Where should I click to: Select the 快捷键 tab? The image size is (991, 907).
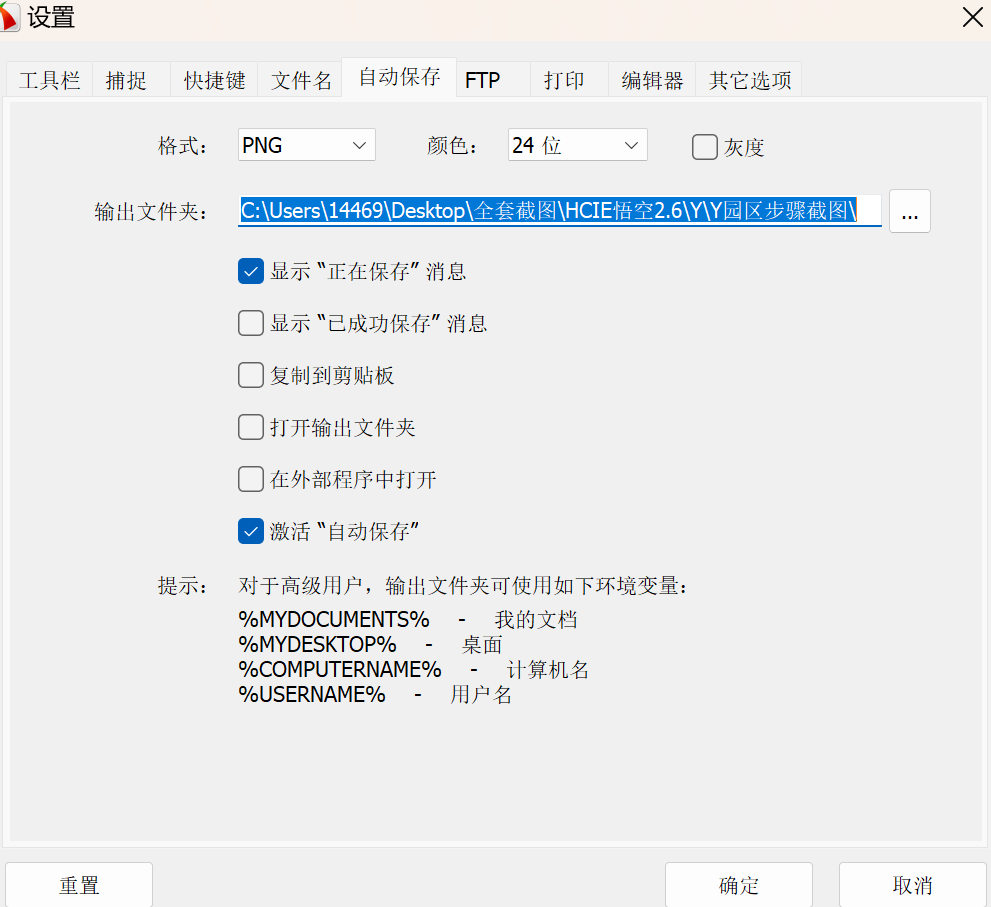214,80
